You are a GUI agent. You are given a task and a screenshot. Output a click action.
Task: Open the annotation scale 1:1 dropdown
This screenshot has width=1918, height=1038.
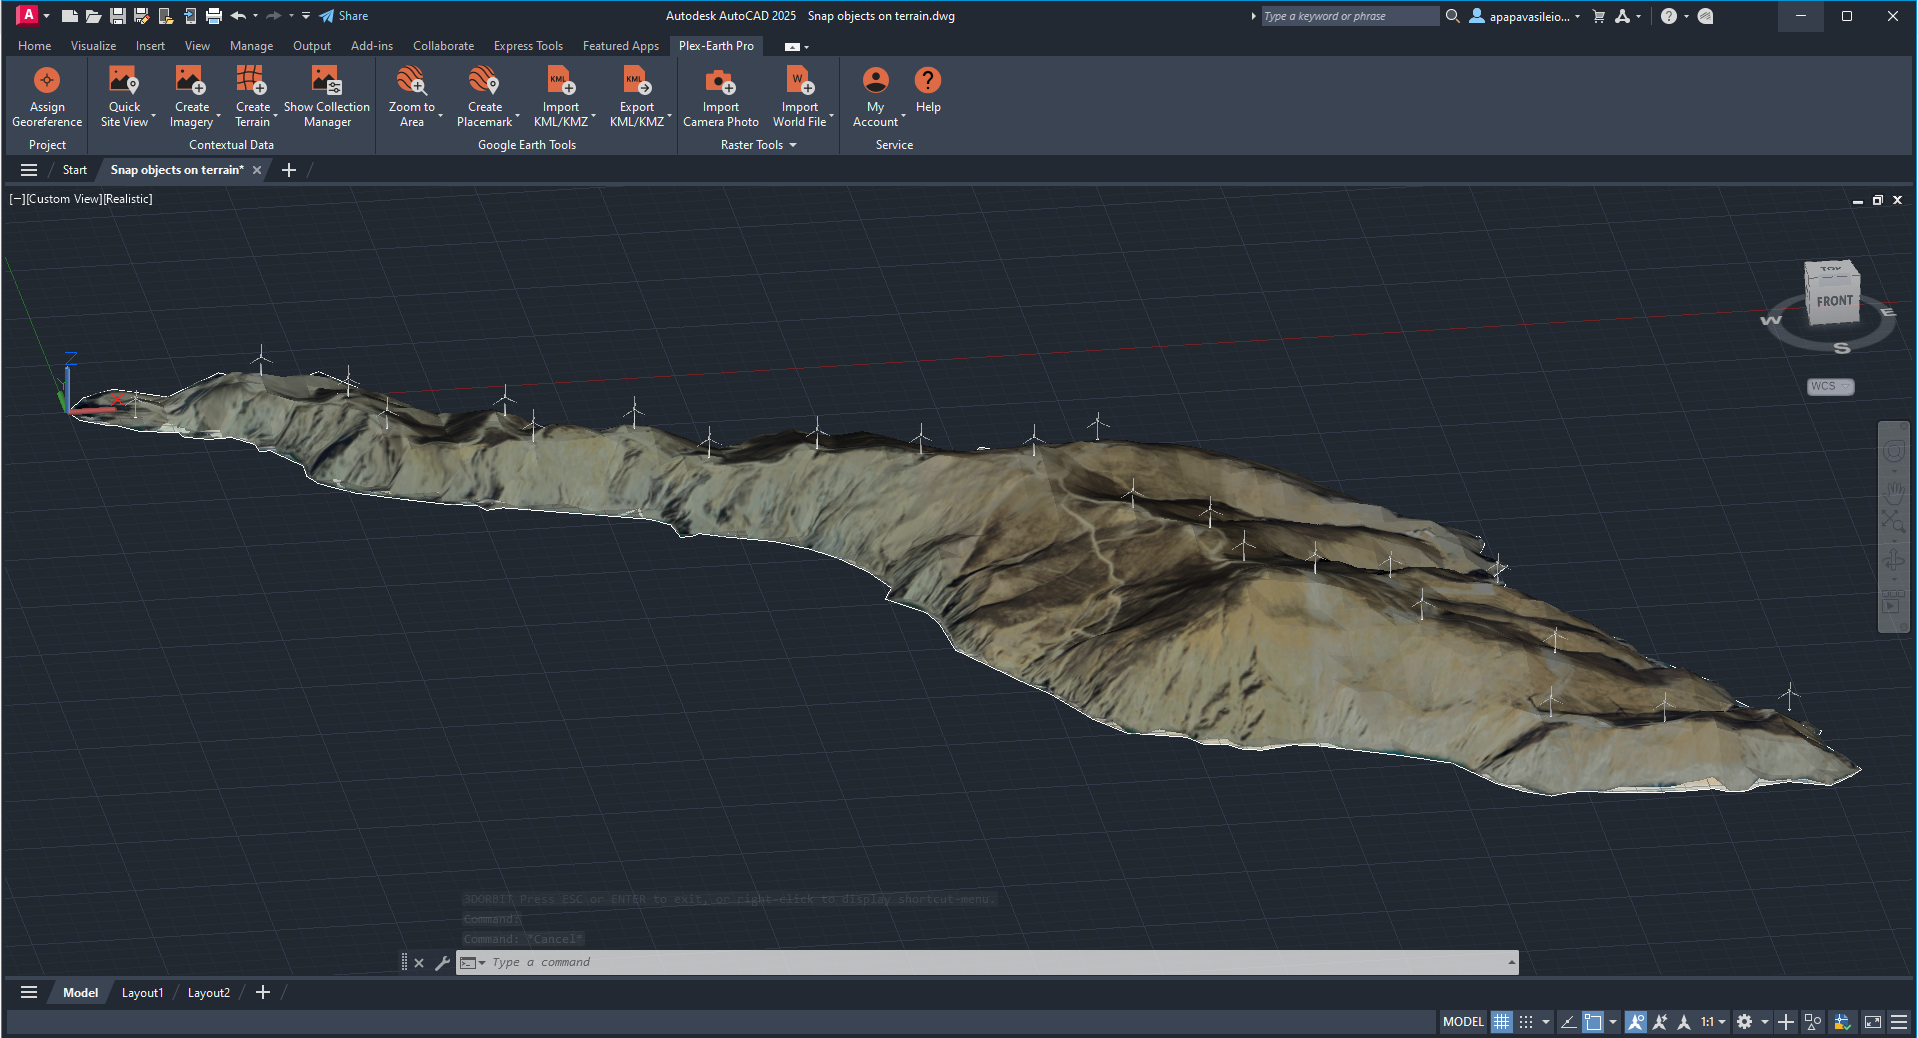(x=1713, y=1022)
